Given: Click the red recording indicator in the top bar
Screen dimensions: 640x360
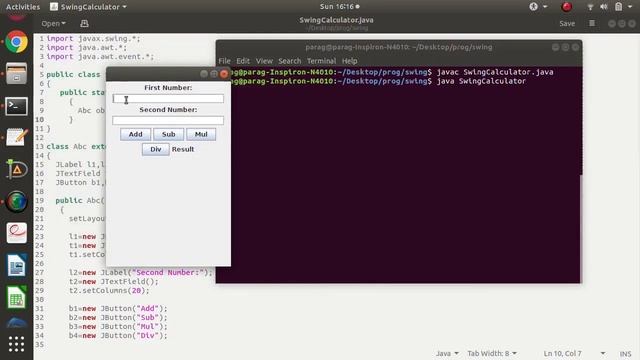Looking at the screenshot, I should click(x=567, y=7).
